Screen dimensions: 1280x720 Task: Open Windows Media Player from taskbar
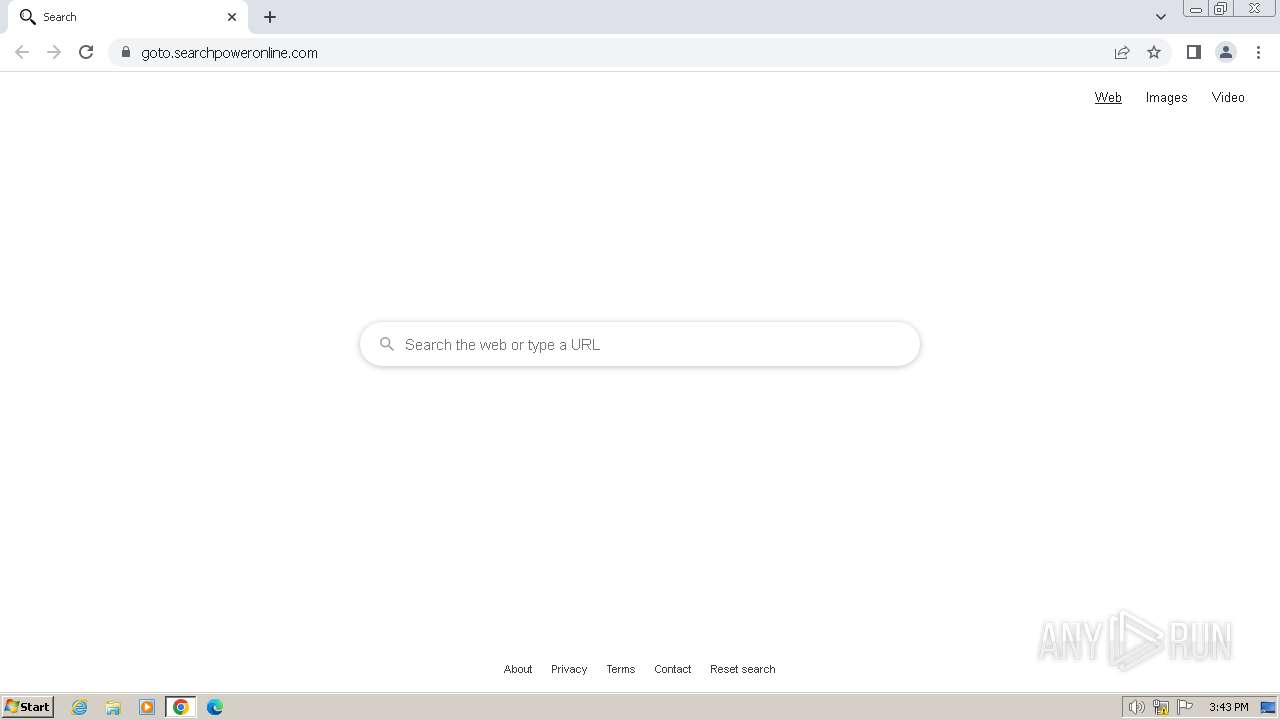(147, 707)
